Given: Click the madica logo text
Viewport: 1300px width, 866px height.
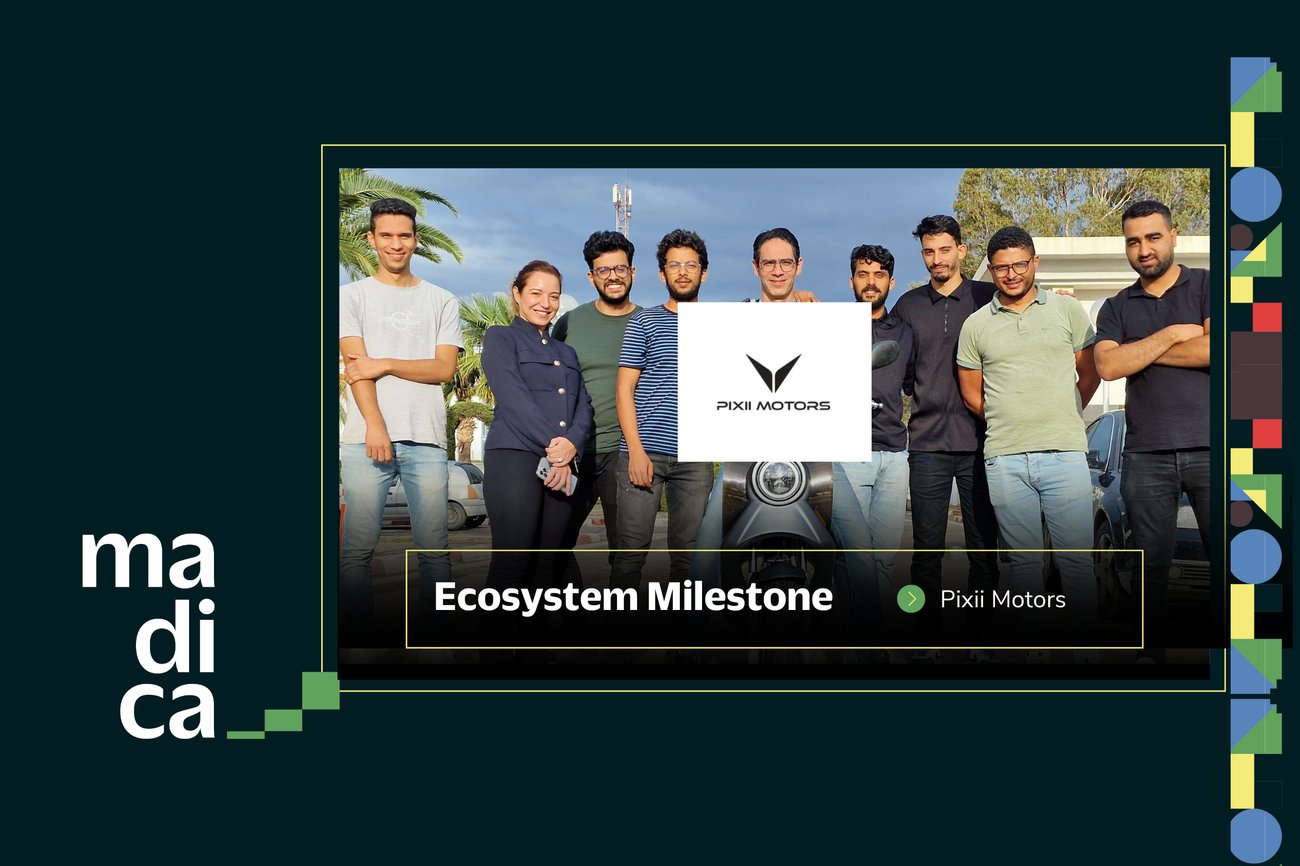Looking at the screenshot, I should coord(148,635).
